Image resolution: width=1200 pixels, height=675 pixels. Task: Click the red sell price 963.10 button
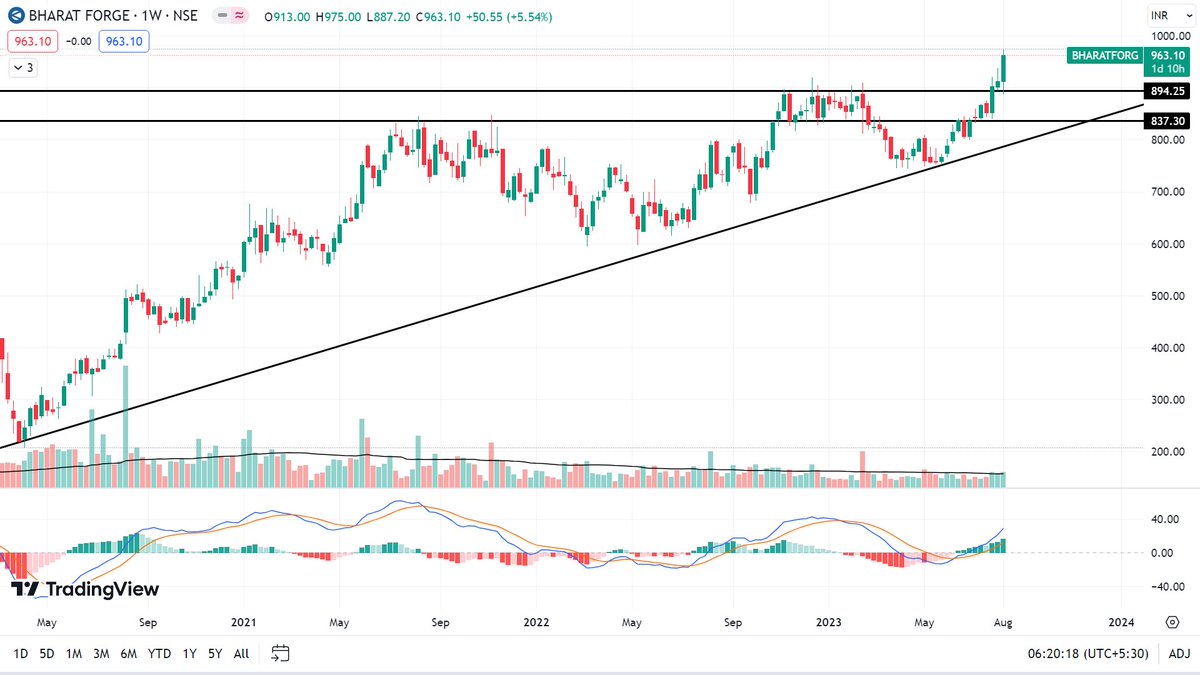pos(33,41)
